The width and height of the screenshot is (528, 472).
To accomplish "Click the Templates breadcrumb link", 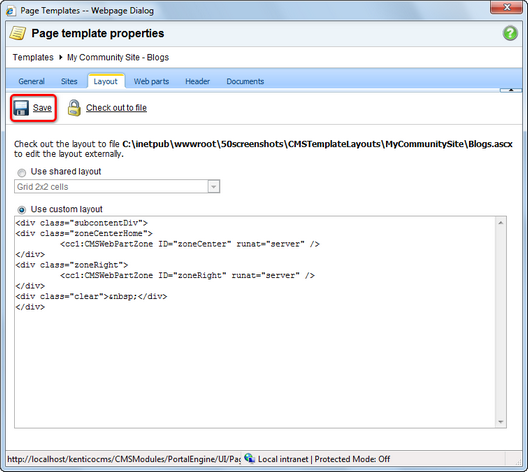I will pyautogui.click(x=33, y=57).
